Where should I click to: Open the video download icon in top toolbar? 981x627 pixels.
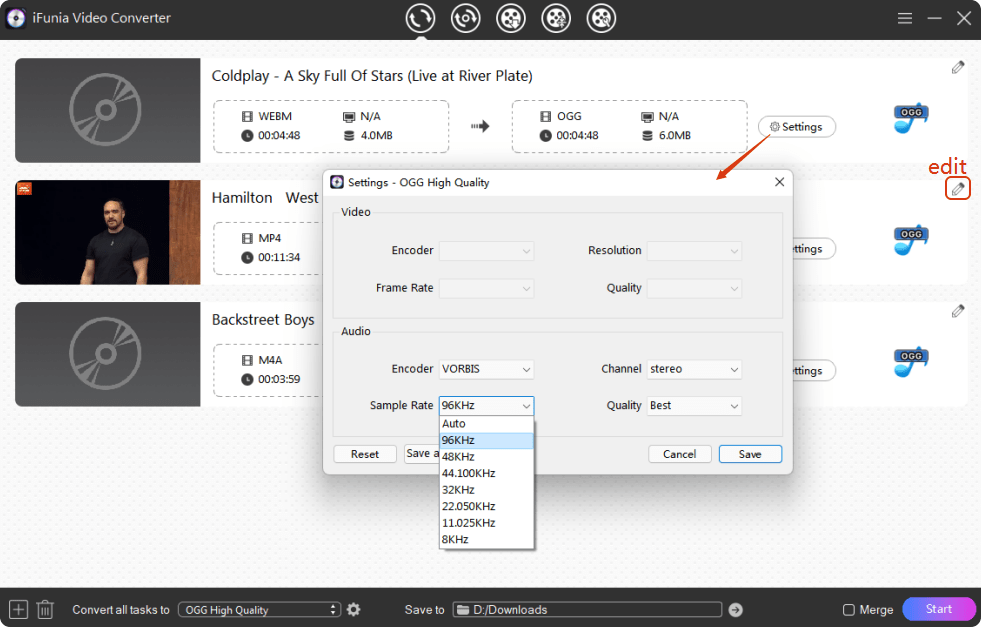point(510,18)
